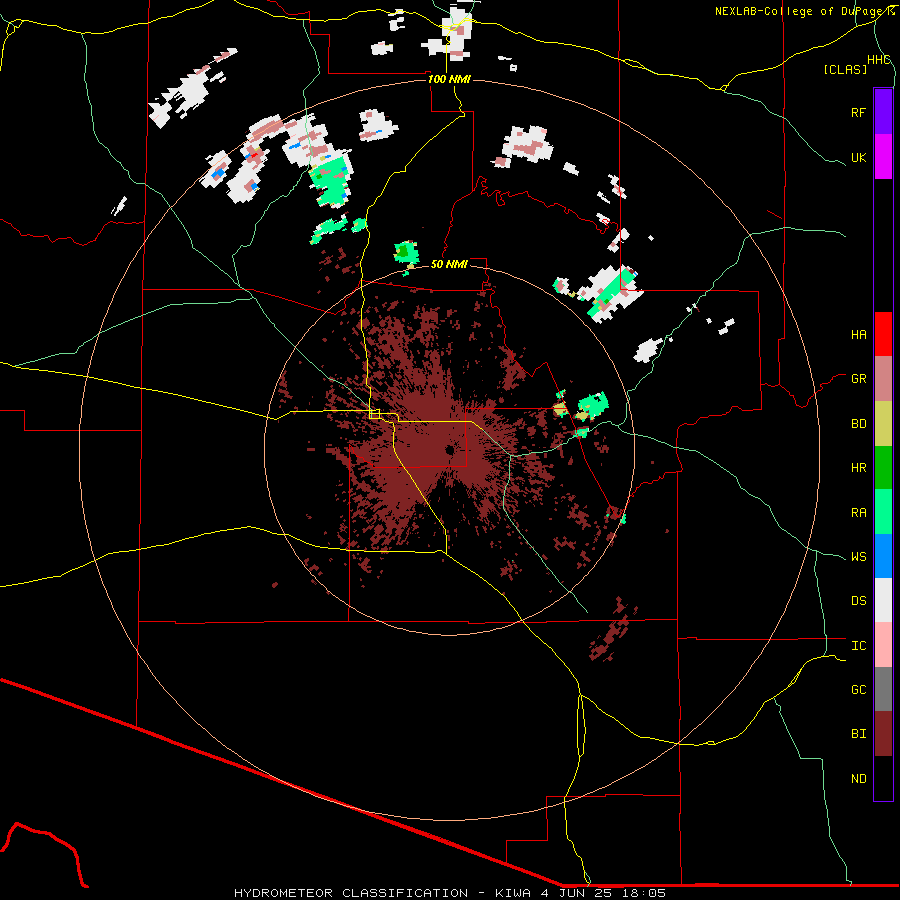Click the HA legend label
The width and height of the screenshot is (900, 900).
coord(858,335)
